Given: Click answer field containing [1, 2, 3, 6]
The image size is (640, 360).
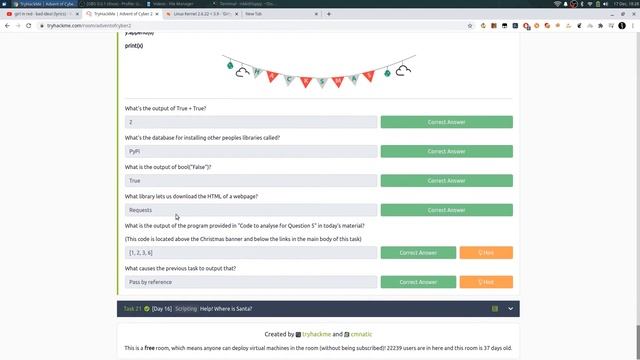Looking at the screenshot, I should (x=251, y=253).
